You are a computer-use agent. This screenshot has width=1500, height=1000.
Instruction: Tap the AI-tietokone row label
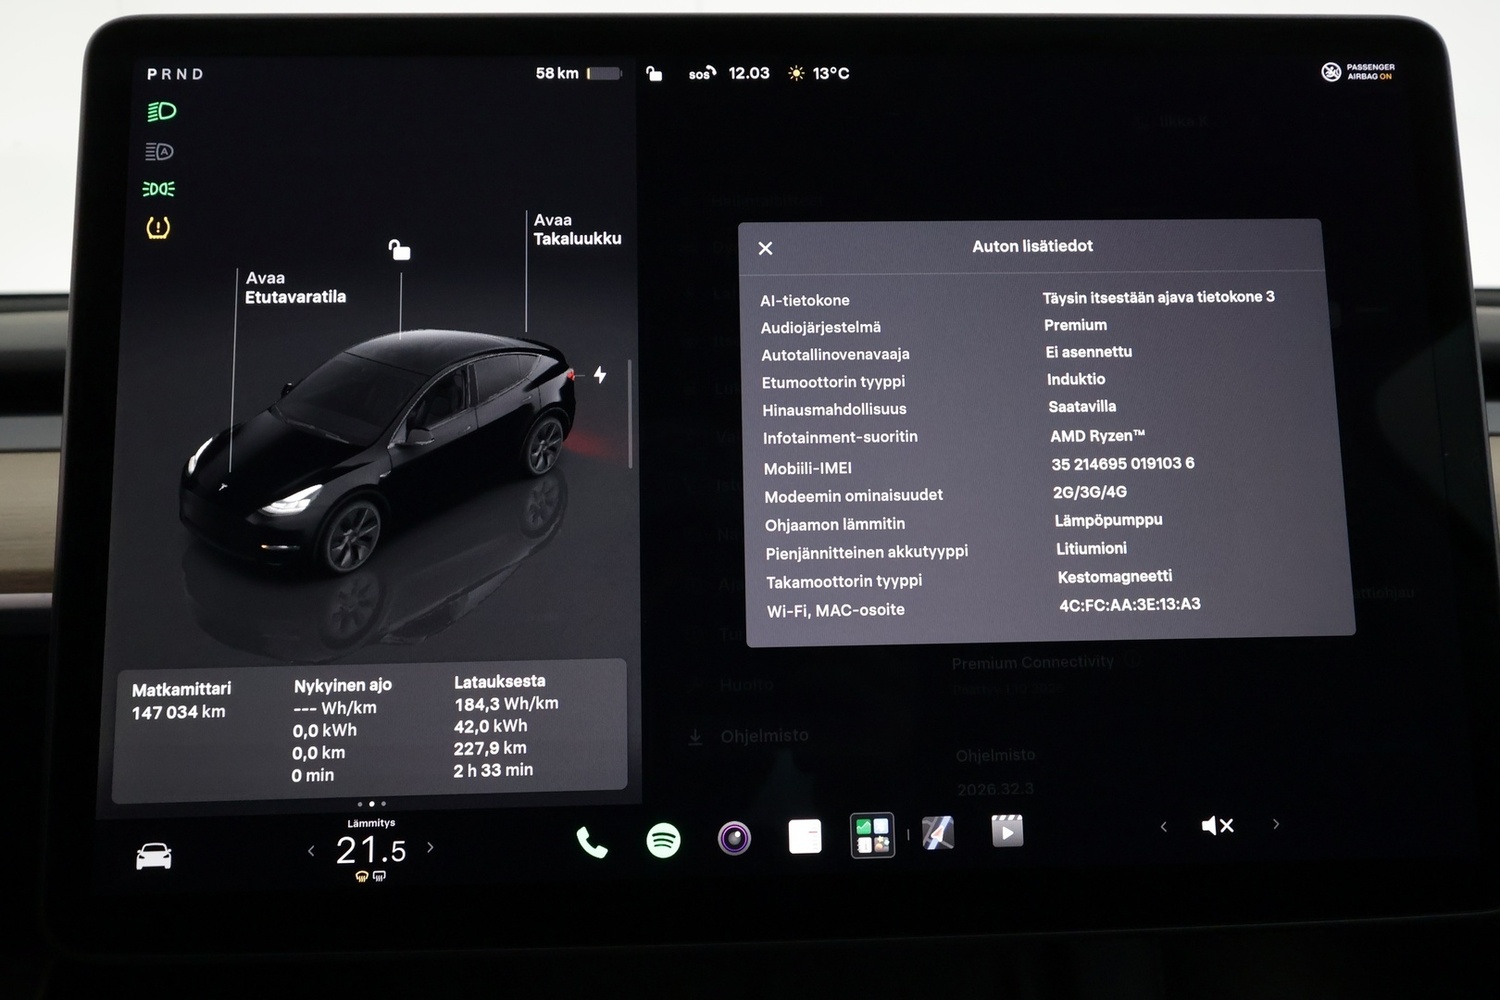point(805,300)
